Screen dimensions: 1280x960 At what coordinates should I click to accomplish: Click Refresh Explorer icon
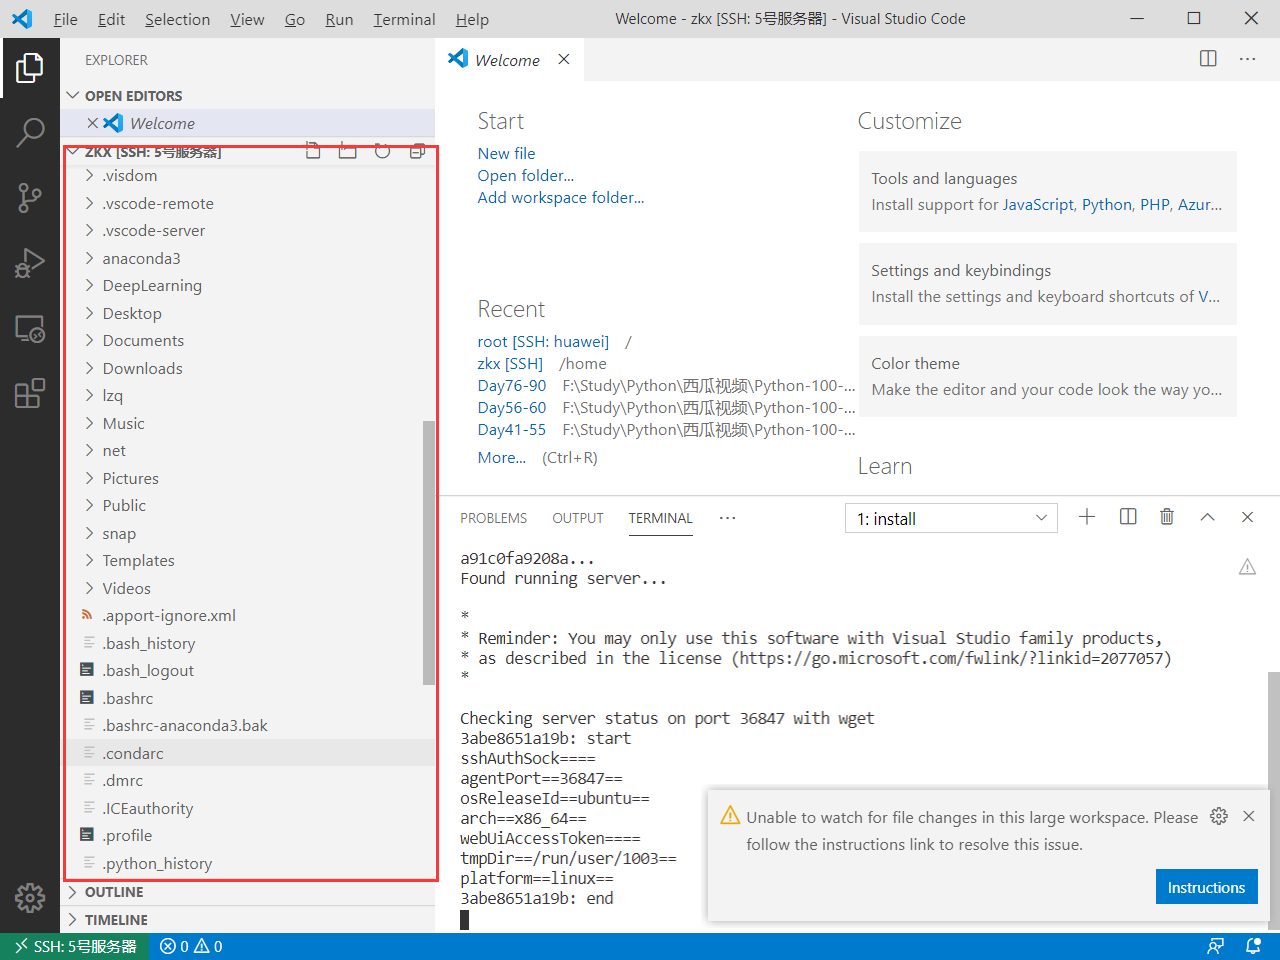point(382,151)
